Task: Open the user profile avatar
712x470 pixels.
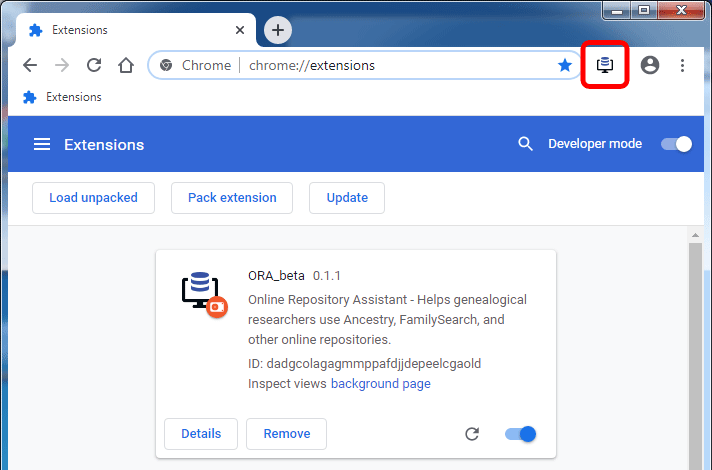Action: point(650,65)
